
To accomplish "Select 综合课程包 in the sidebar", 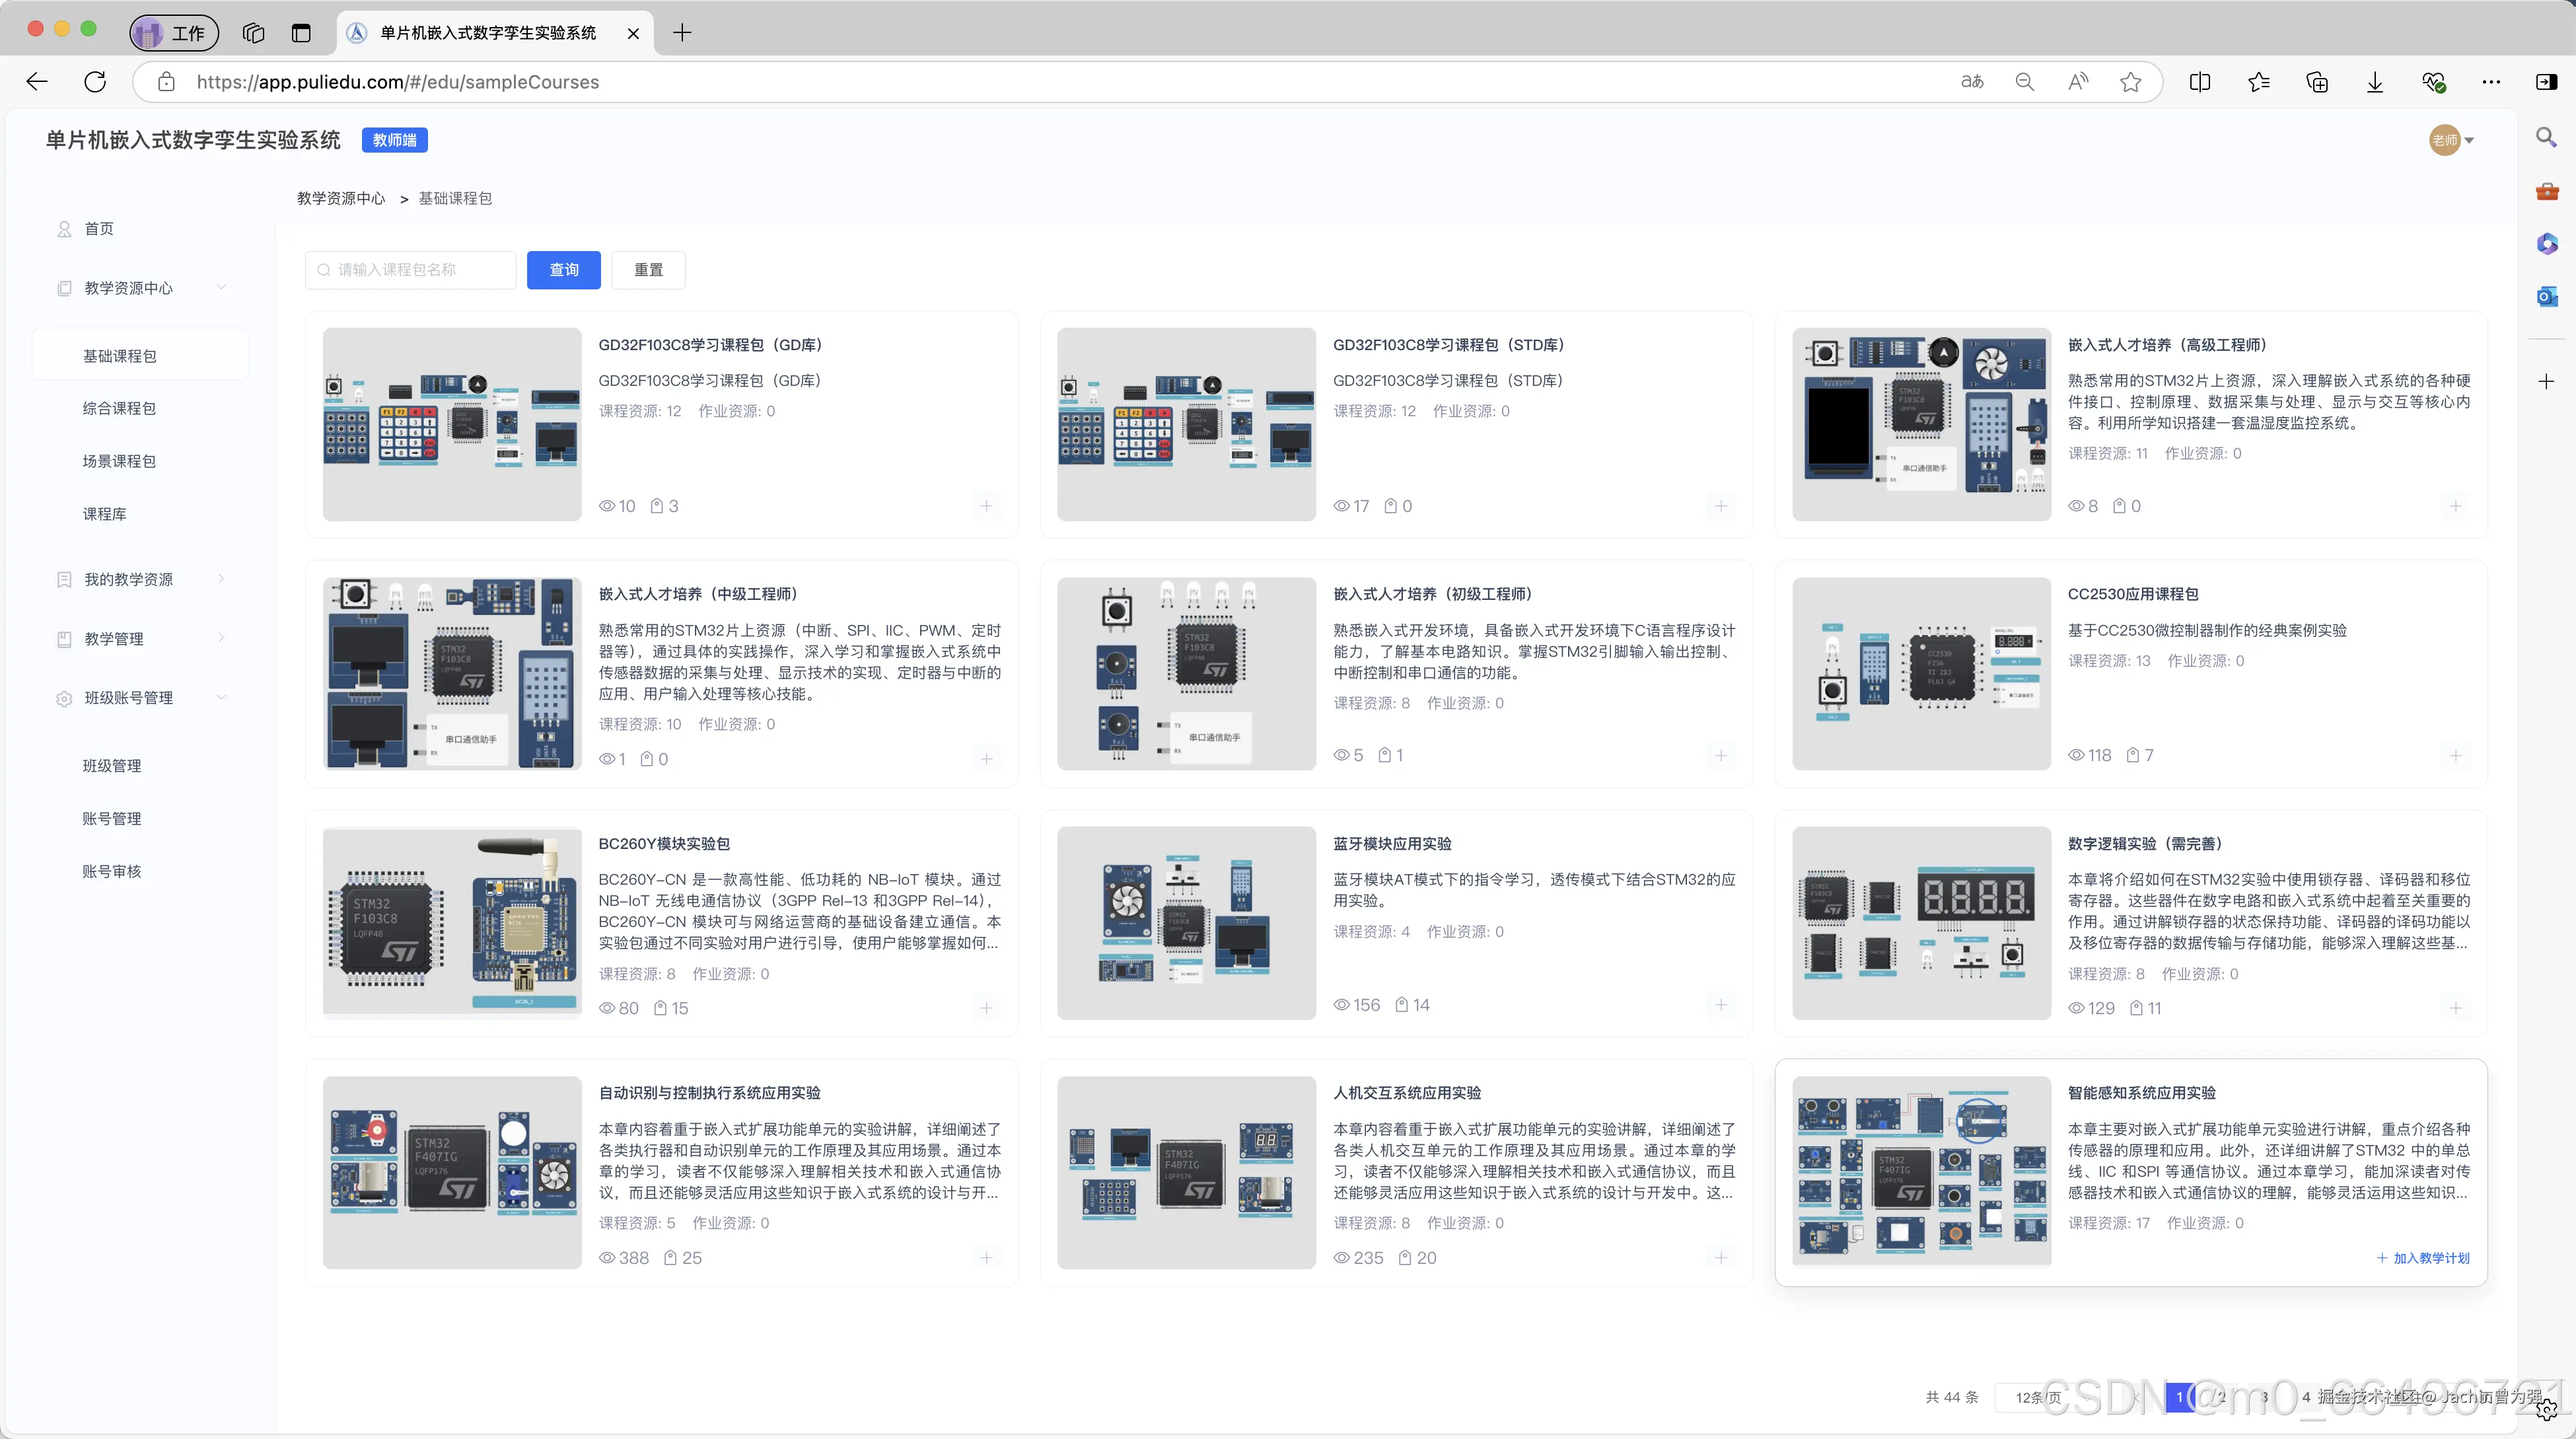I will (119, 408).
